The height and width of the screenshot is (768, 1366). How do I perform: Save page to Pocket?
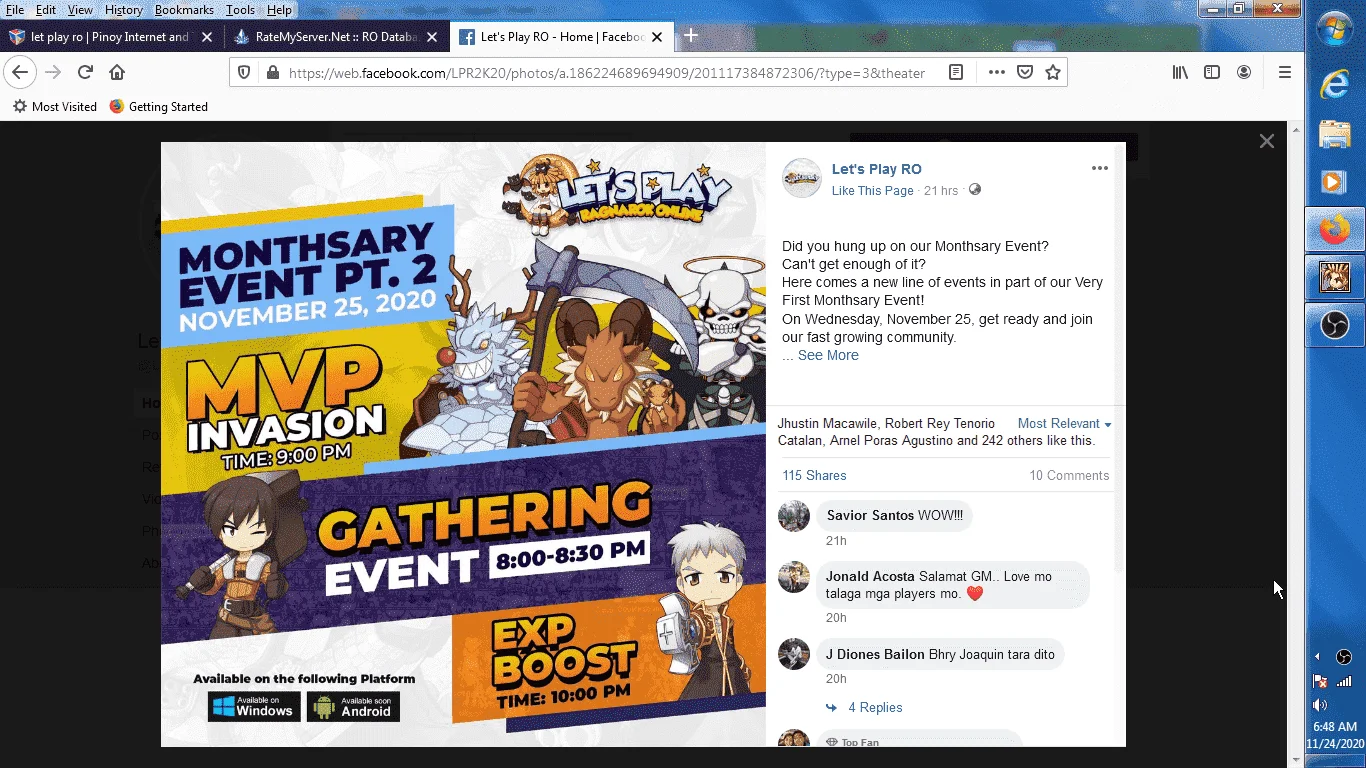[x=1024, y=72]
